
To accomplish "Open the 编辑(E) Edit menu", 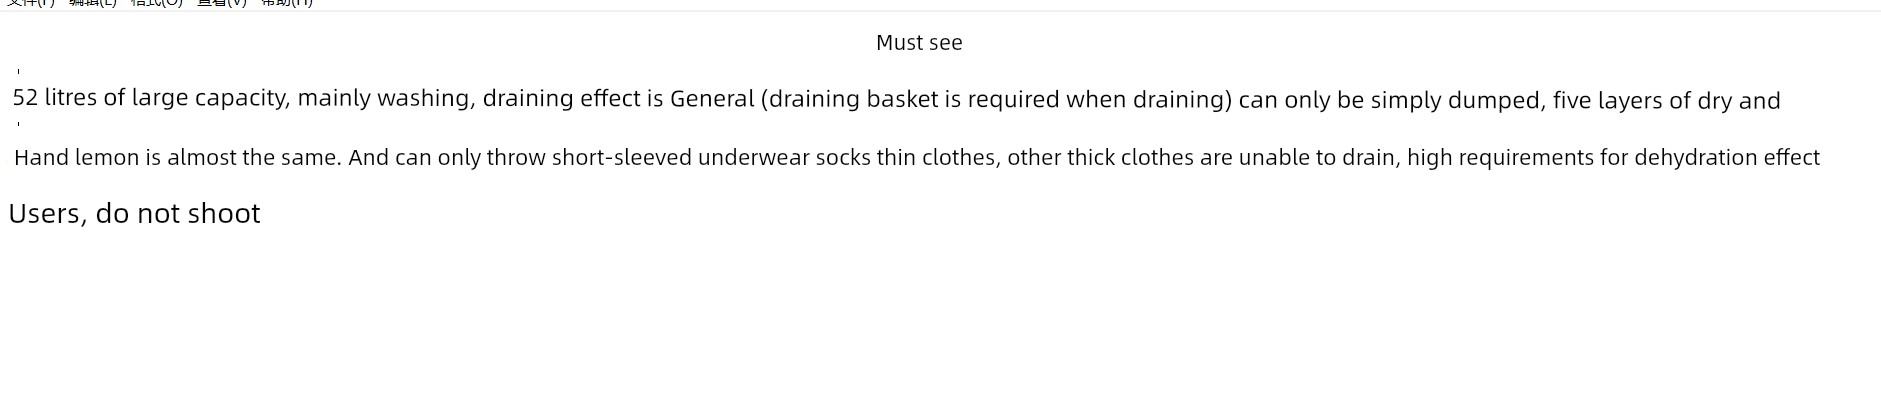I will [x=93, y=3].
